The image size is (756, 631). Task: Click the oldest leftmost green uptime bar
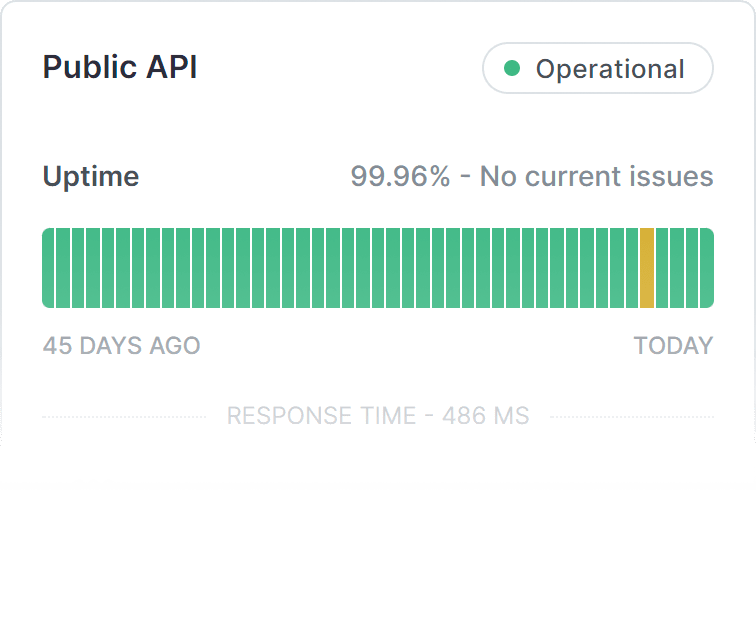click(48, 268)
